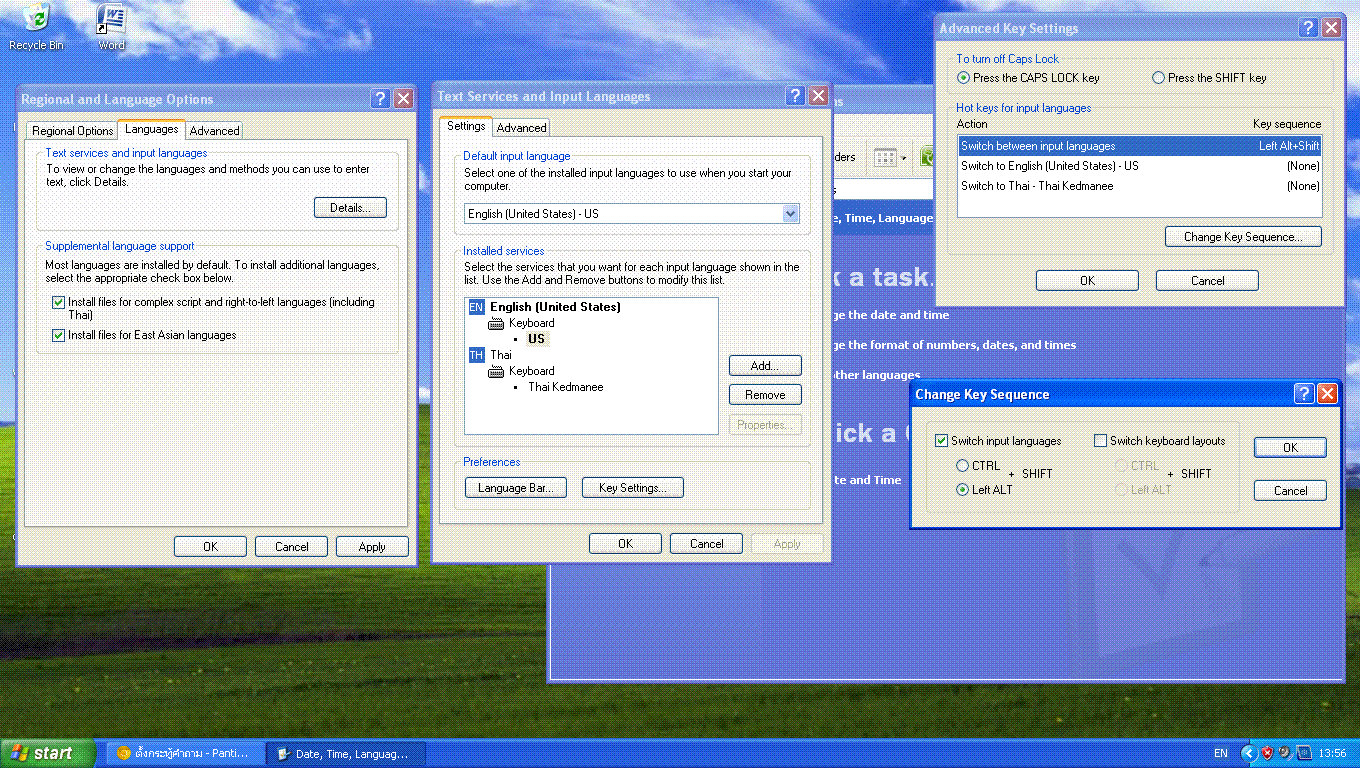Click the Start button
This screenshot has width=1360, height=768.
pos(48,753)
